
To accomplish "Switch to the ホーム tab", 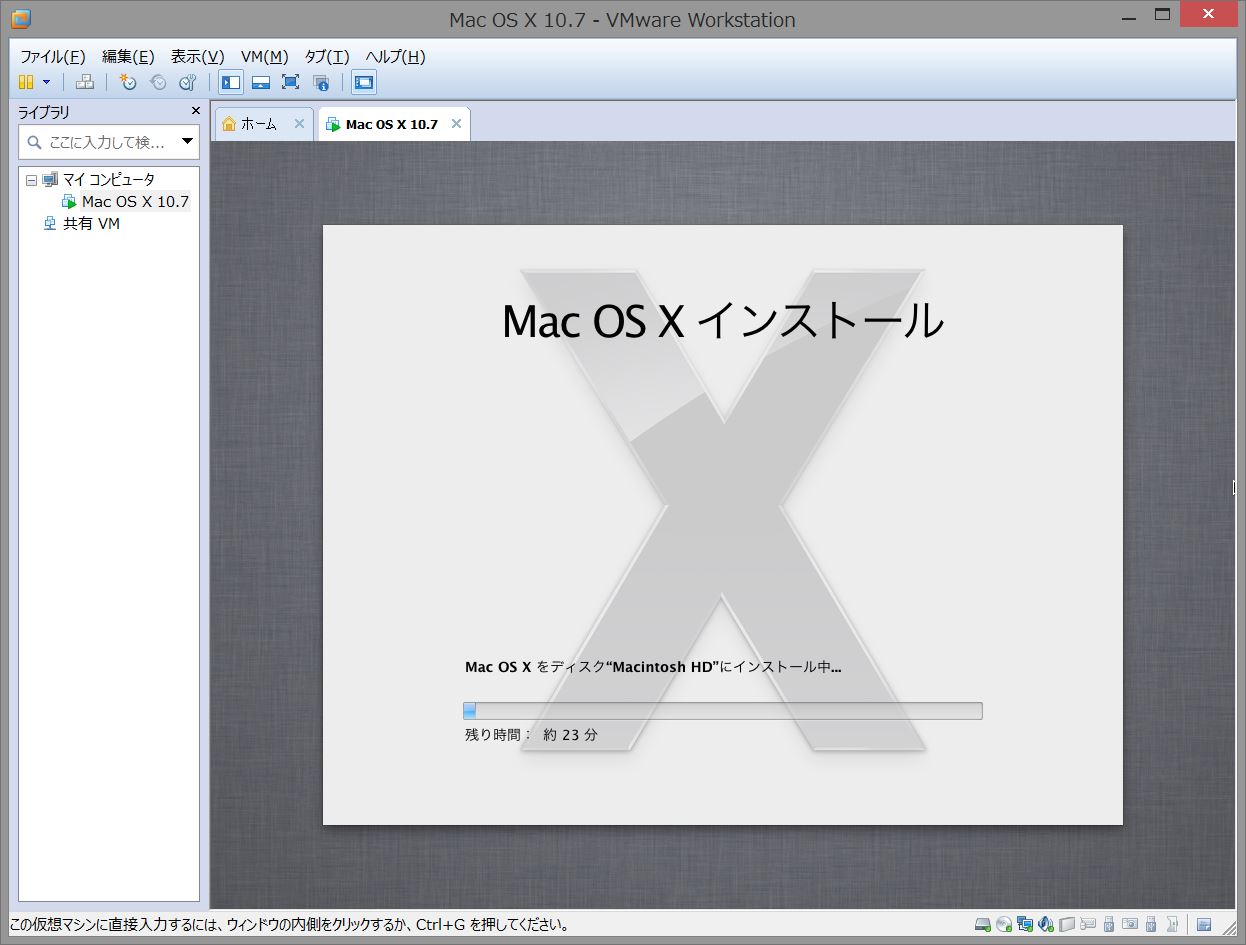I will click(264, 124).
